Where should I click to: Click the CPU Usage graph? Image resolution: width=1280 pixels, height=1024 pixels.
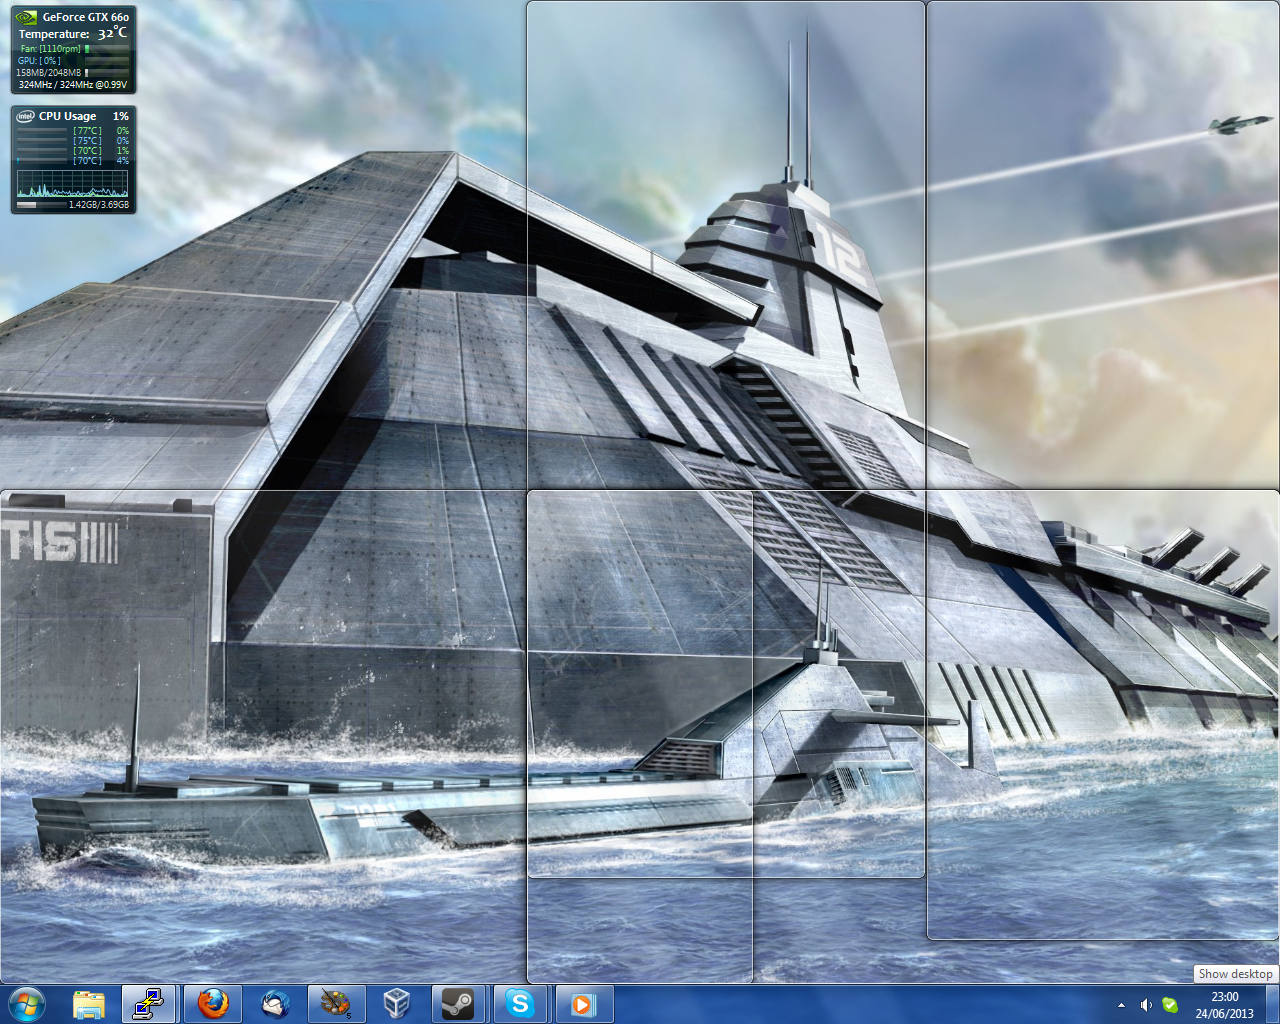(72, 185)
